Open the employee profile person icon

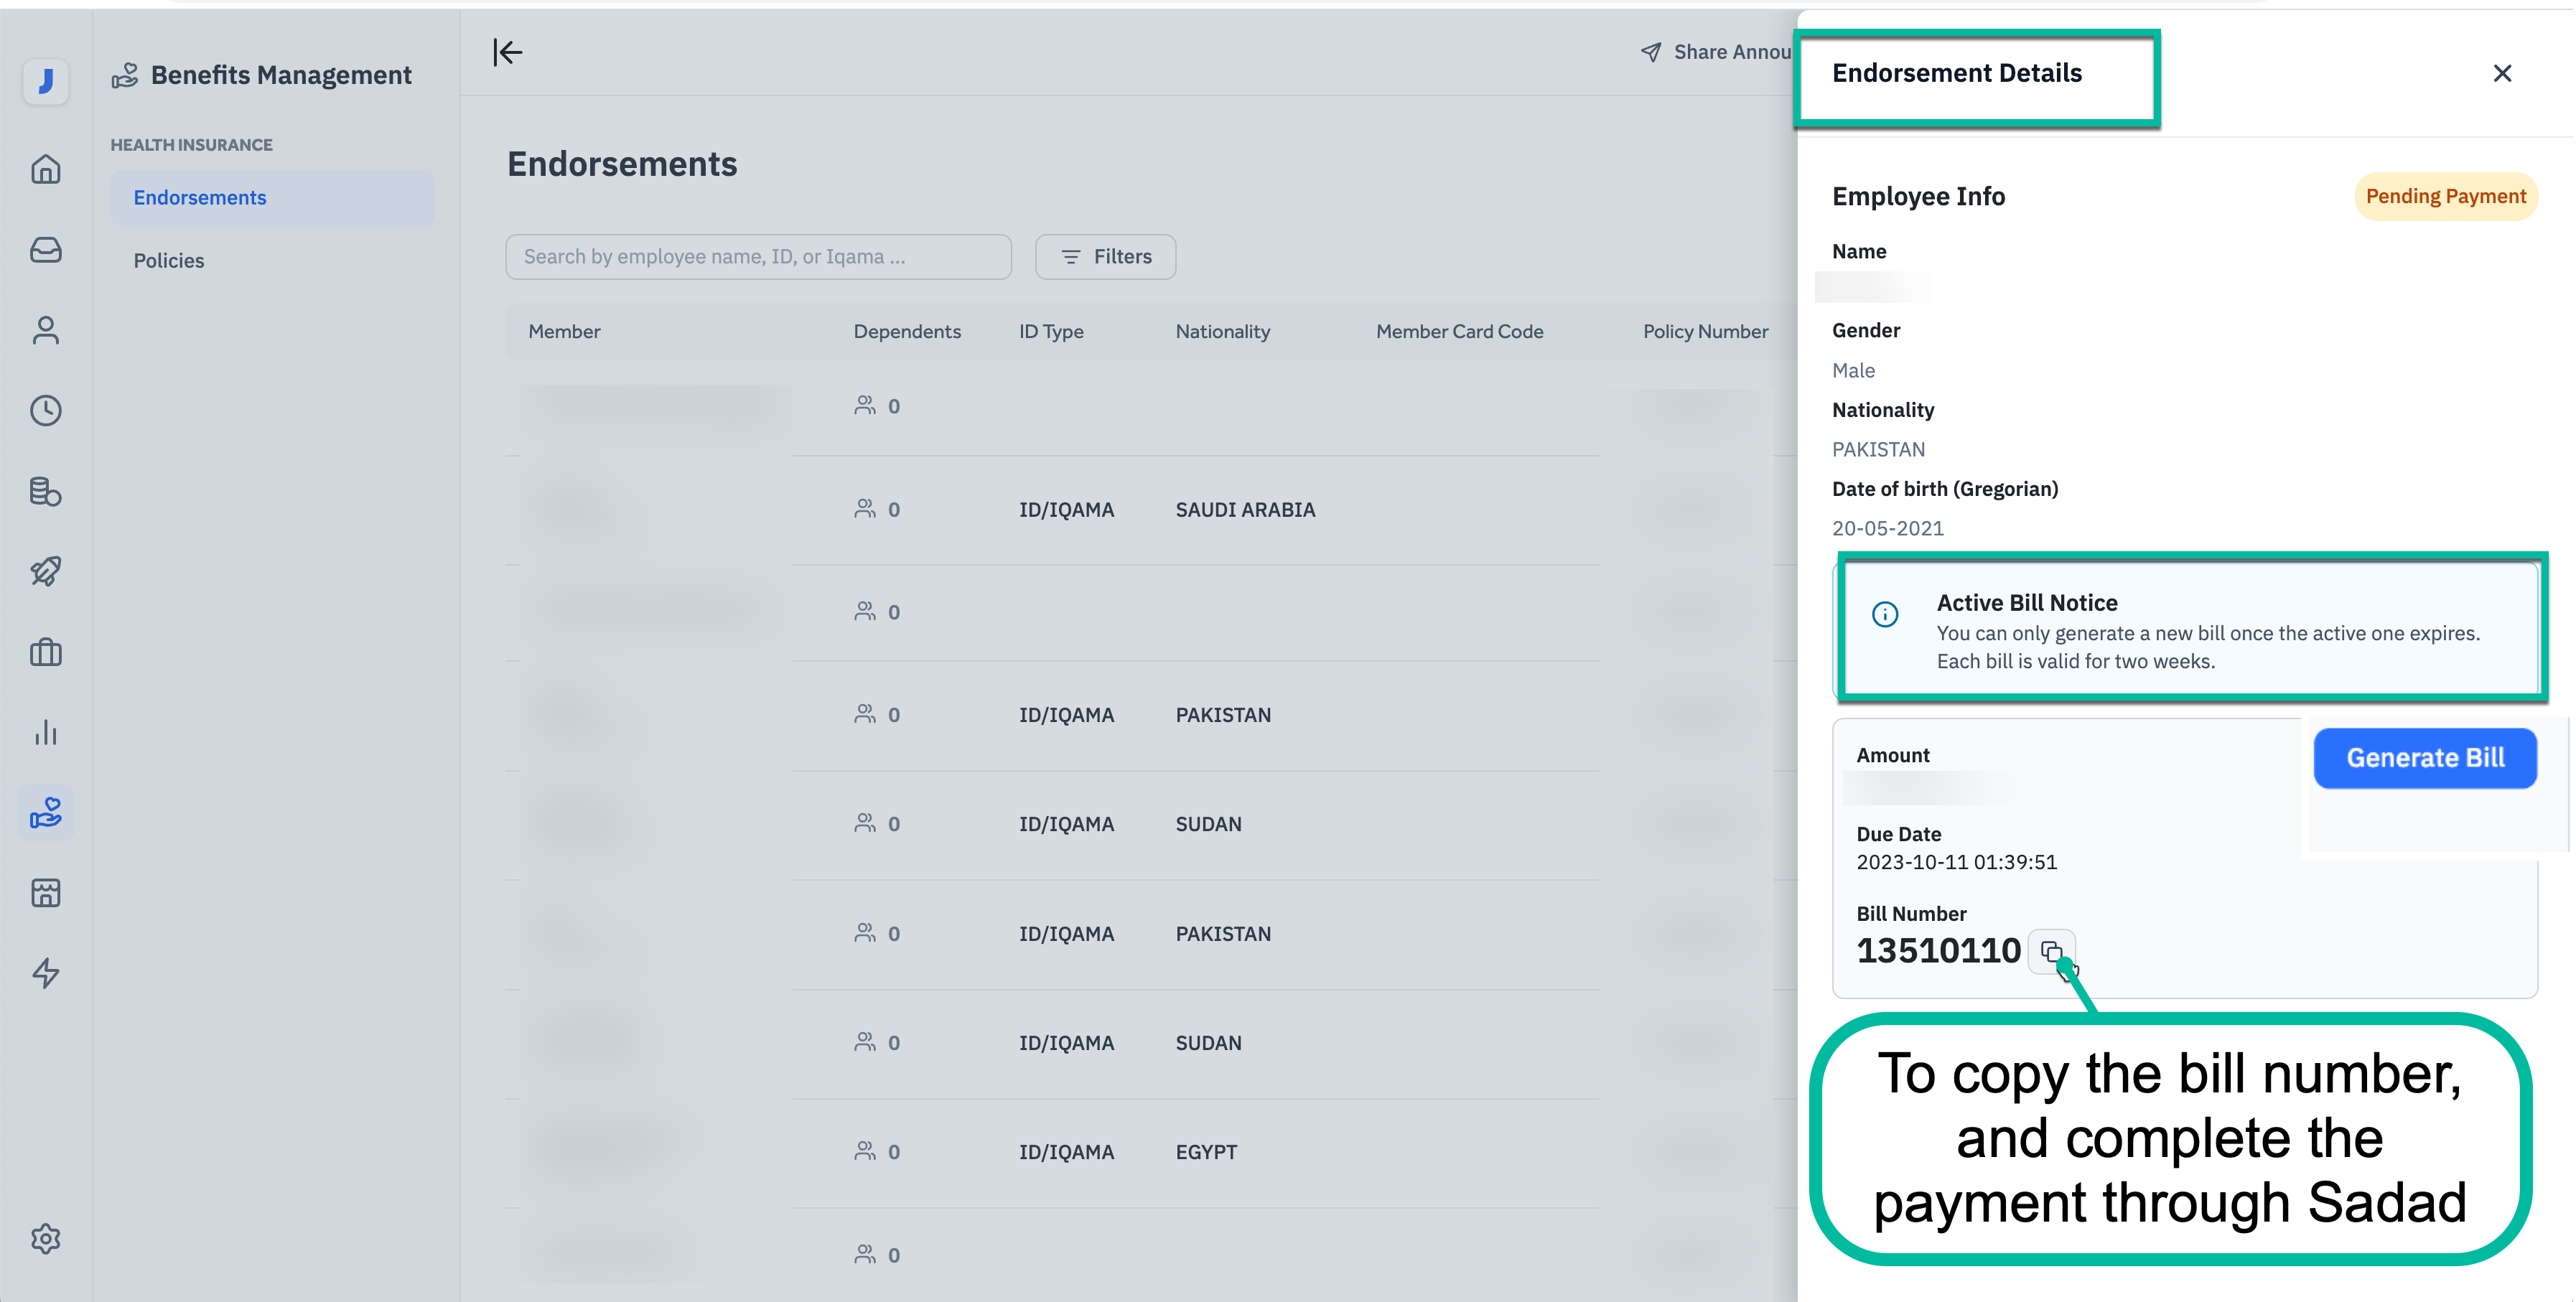[45, 330]
